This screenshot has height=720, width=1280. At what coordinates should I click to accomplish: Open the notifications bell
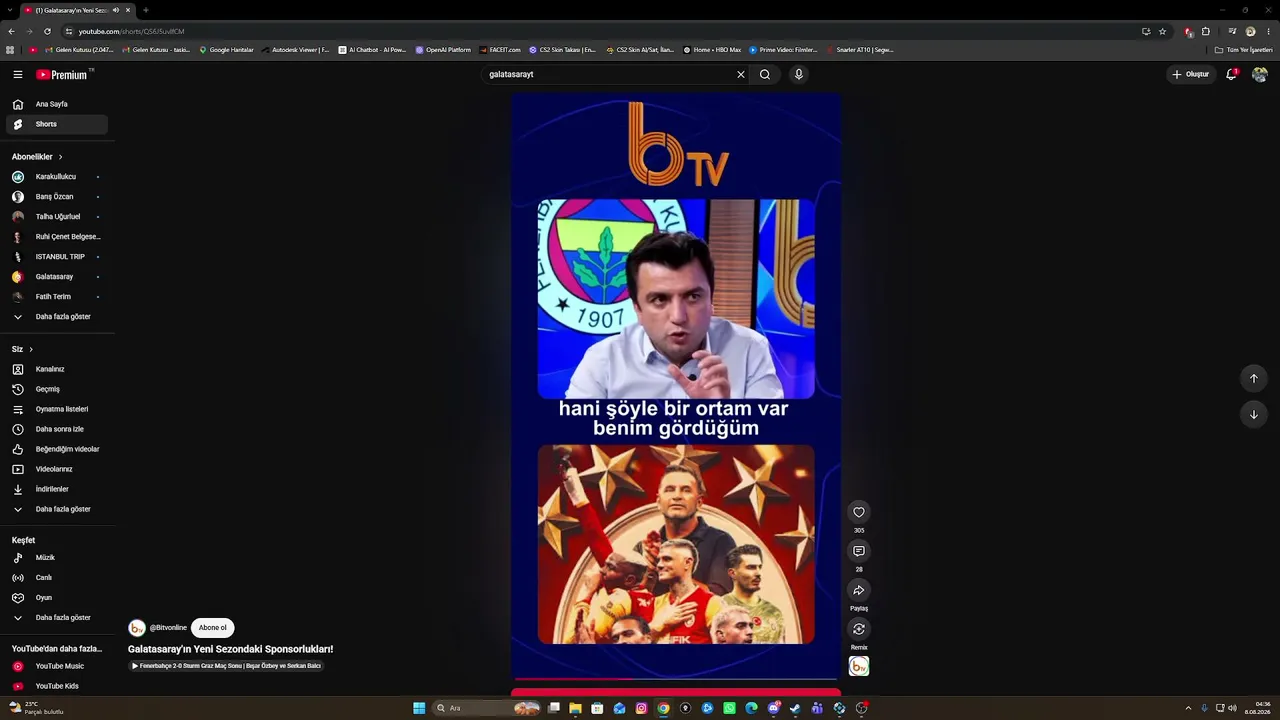1232,74
